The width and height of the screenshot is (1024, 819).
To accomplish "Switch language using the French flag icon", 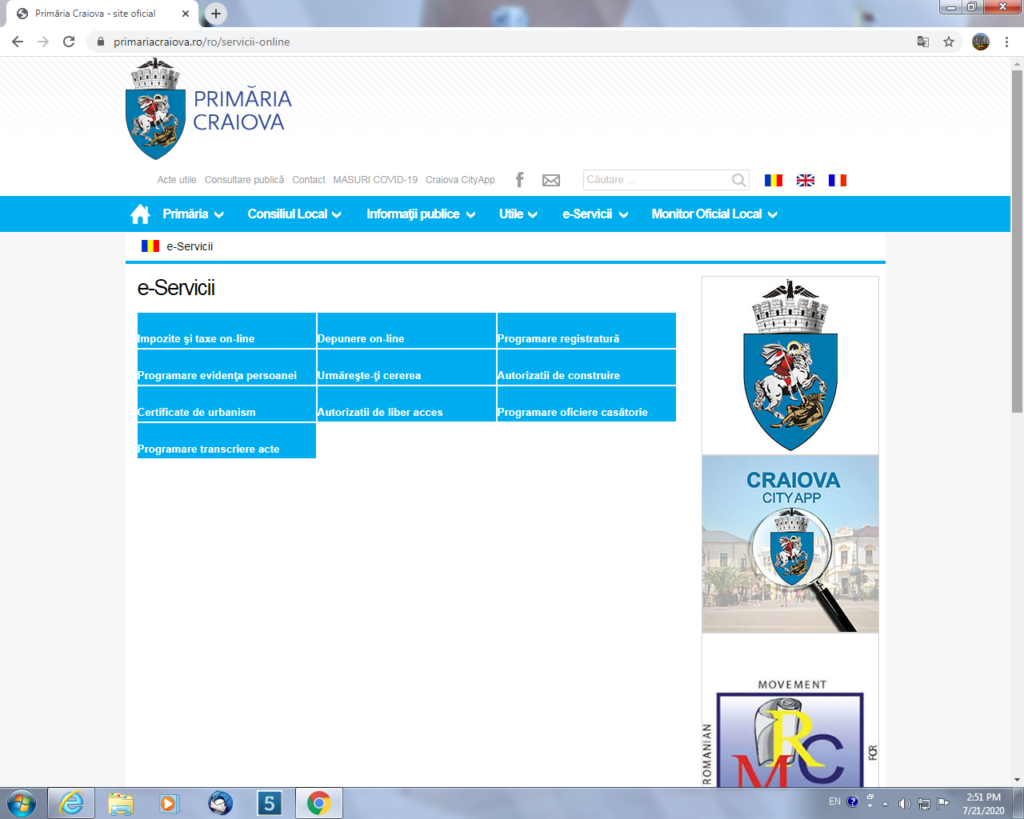I will [x=837, y=179].
